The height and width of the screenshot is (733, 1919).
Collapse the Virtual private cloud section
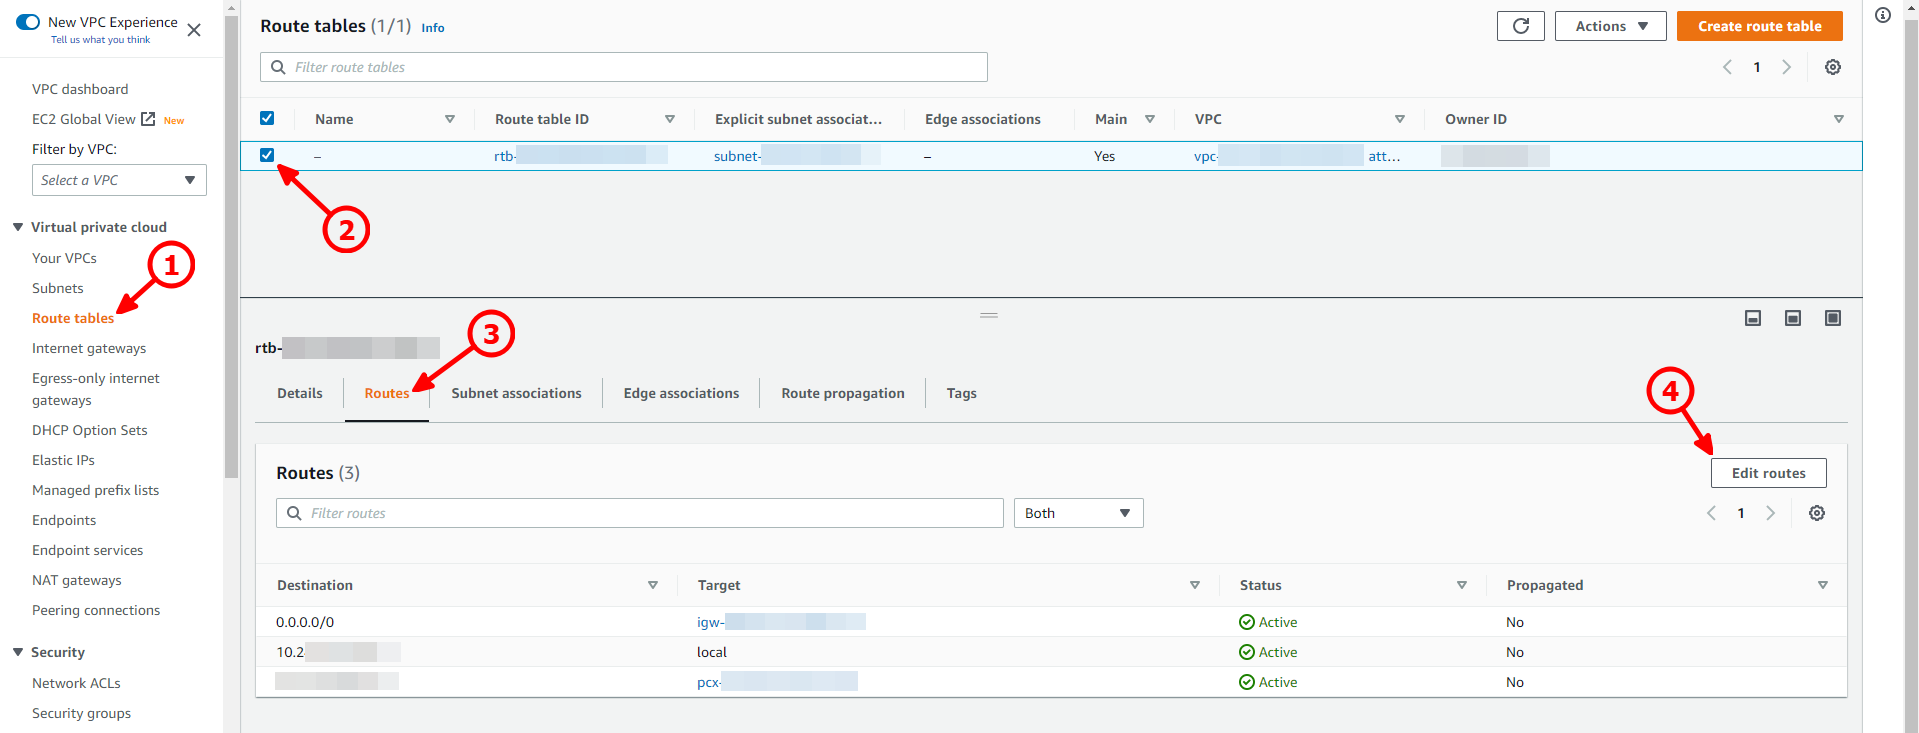[x=18, y=227]
